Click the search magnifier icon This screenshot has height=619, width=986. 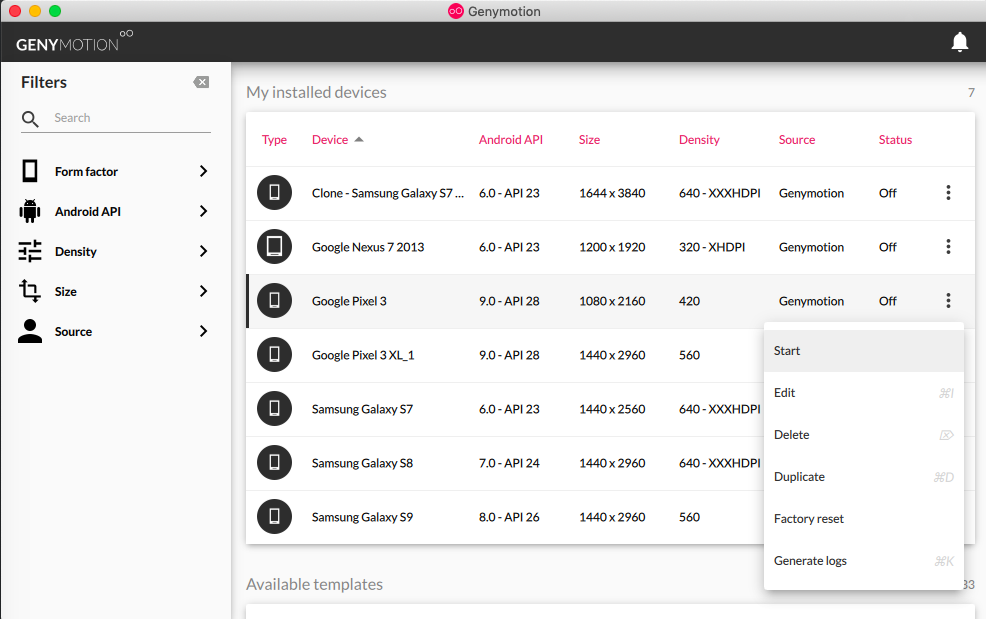coord(30,119)
